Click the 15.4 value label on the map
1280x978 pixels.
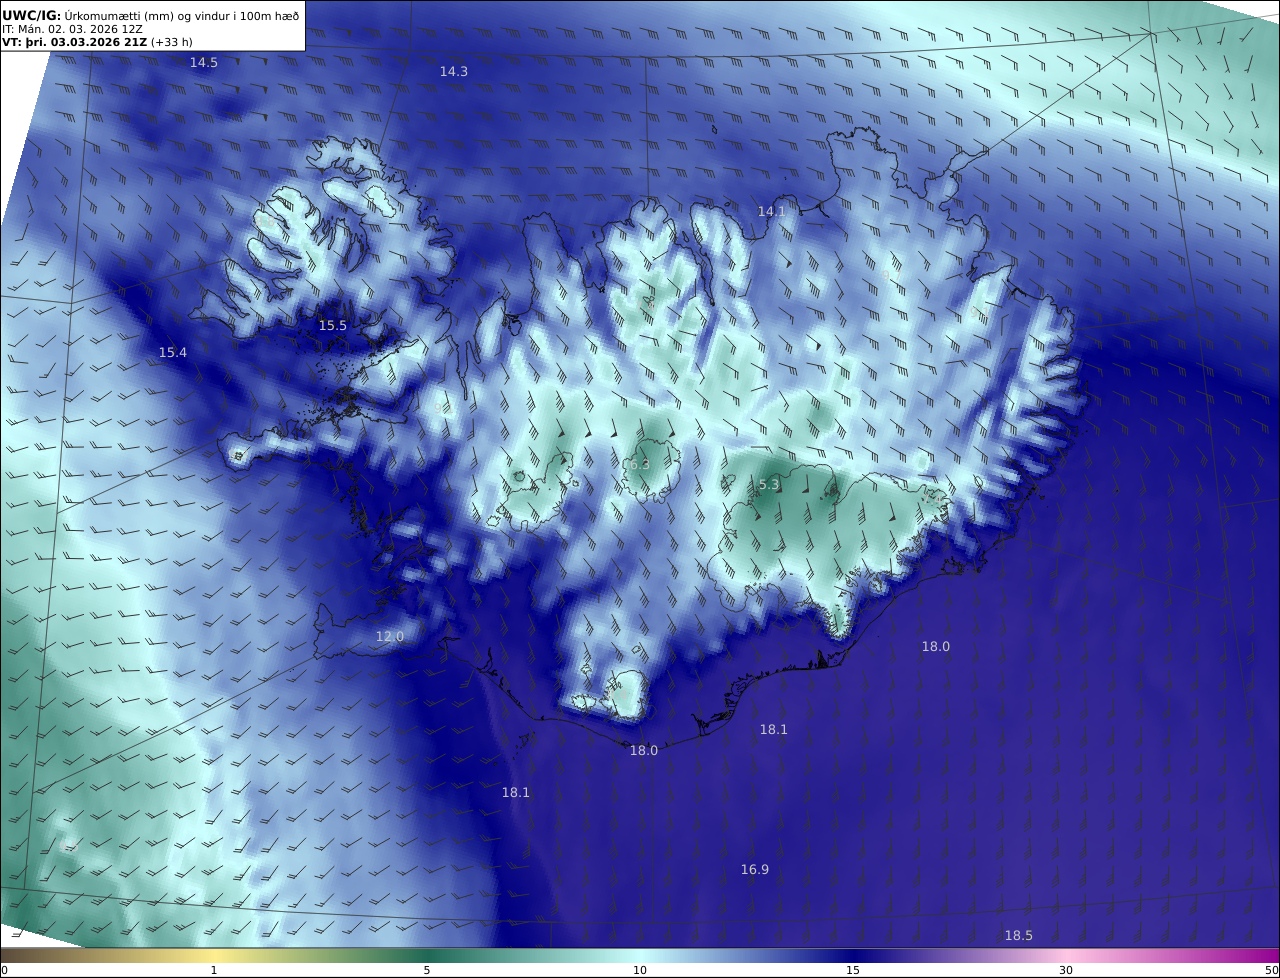click(x=173, y=352)
